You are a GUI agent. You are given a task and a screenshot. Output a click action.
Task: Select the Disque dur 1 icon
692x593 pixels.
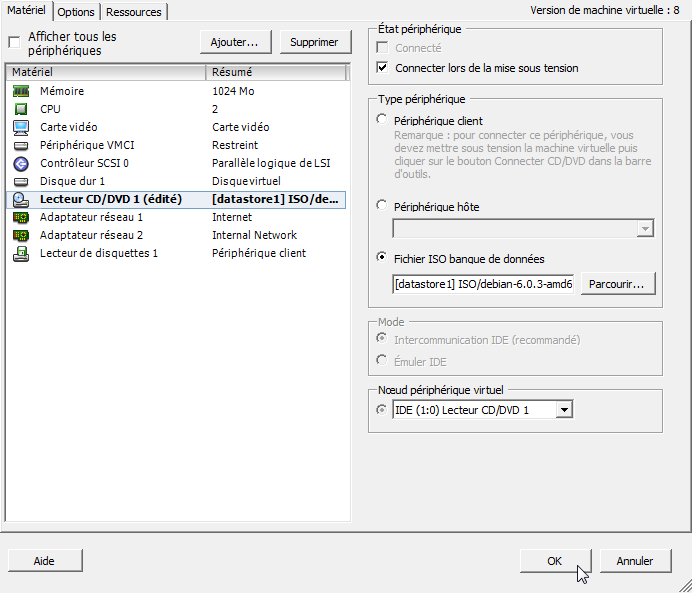21,181
